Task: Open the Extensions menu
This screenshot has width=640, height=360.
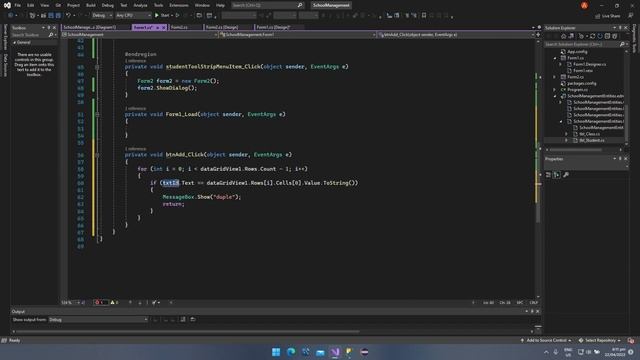Action: pyautogui.click(x=179, y=5)
